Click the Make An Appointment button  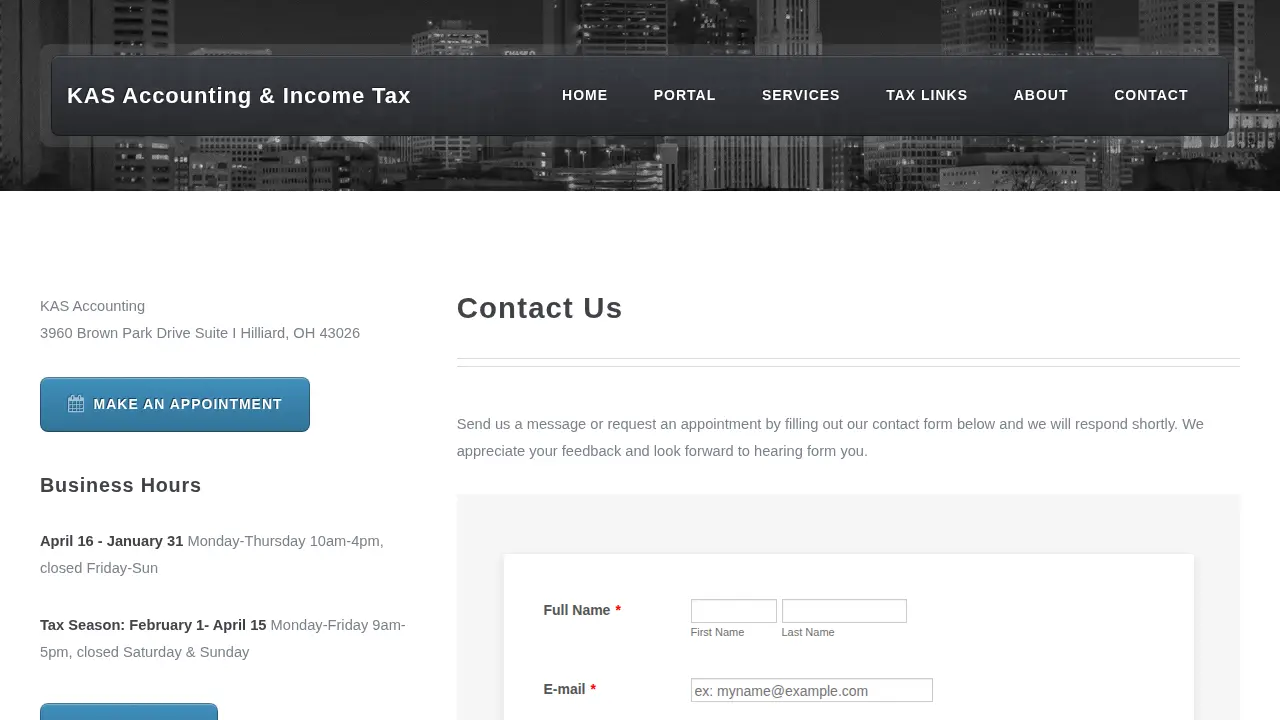(175, 404)
